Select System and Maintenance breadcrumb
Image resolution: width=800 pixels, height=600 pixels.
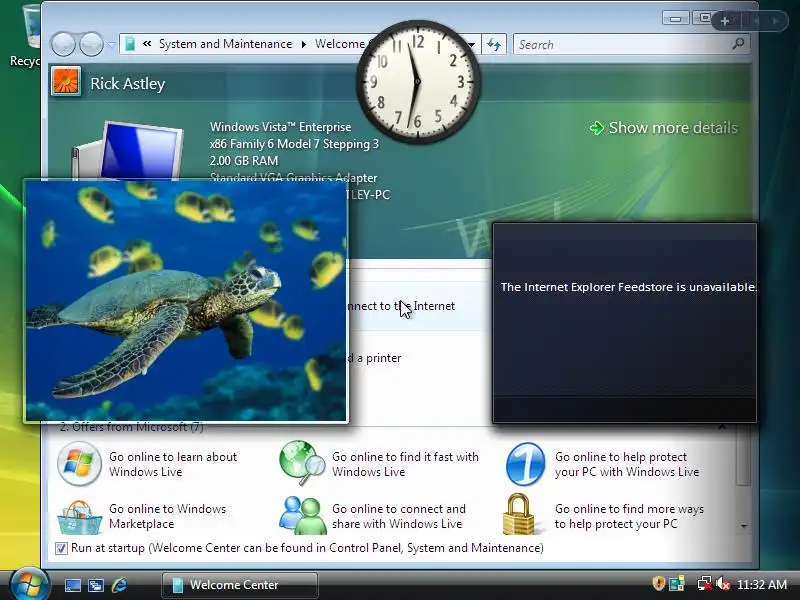pos(225,44)
